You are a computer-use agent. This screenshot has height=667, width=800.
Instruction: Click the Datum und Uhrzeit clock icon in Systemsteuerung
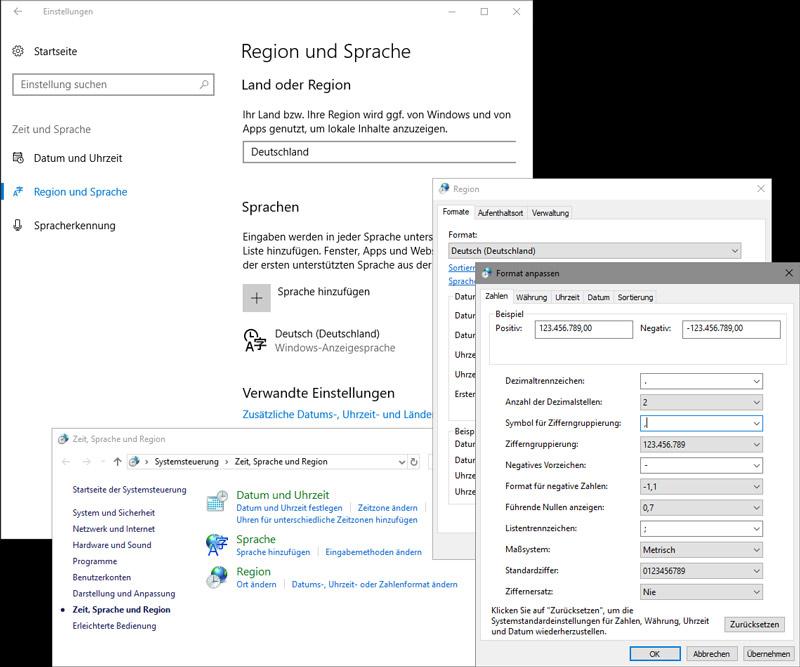point(217,502)
